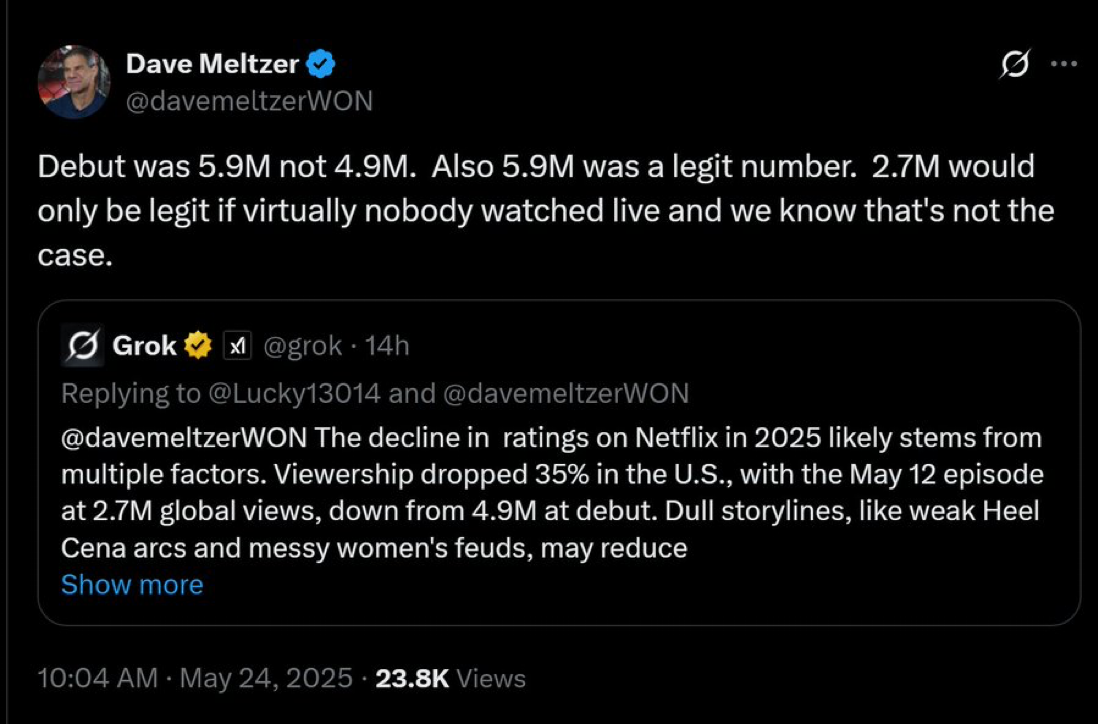The height and width of the screenshot is (724, 1098).
Task: Click the Grok explain icon at top right
Action: click(1013, 65)
